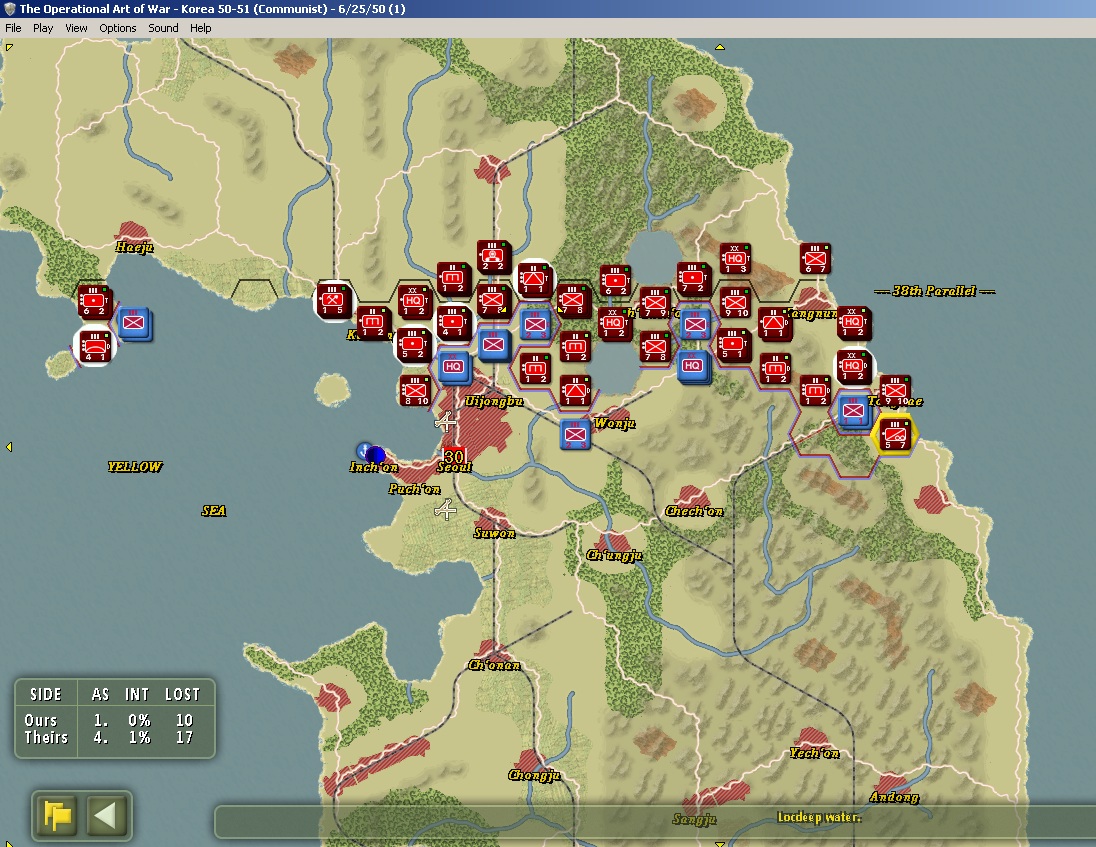
Task: Click the top-left corner map scroll arrow
Action: tap(9, 48)
